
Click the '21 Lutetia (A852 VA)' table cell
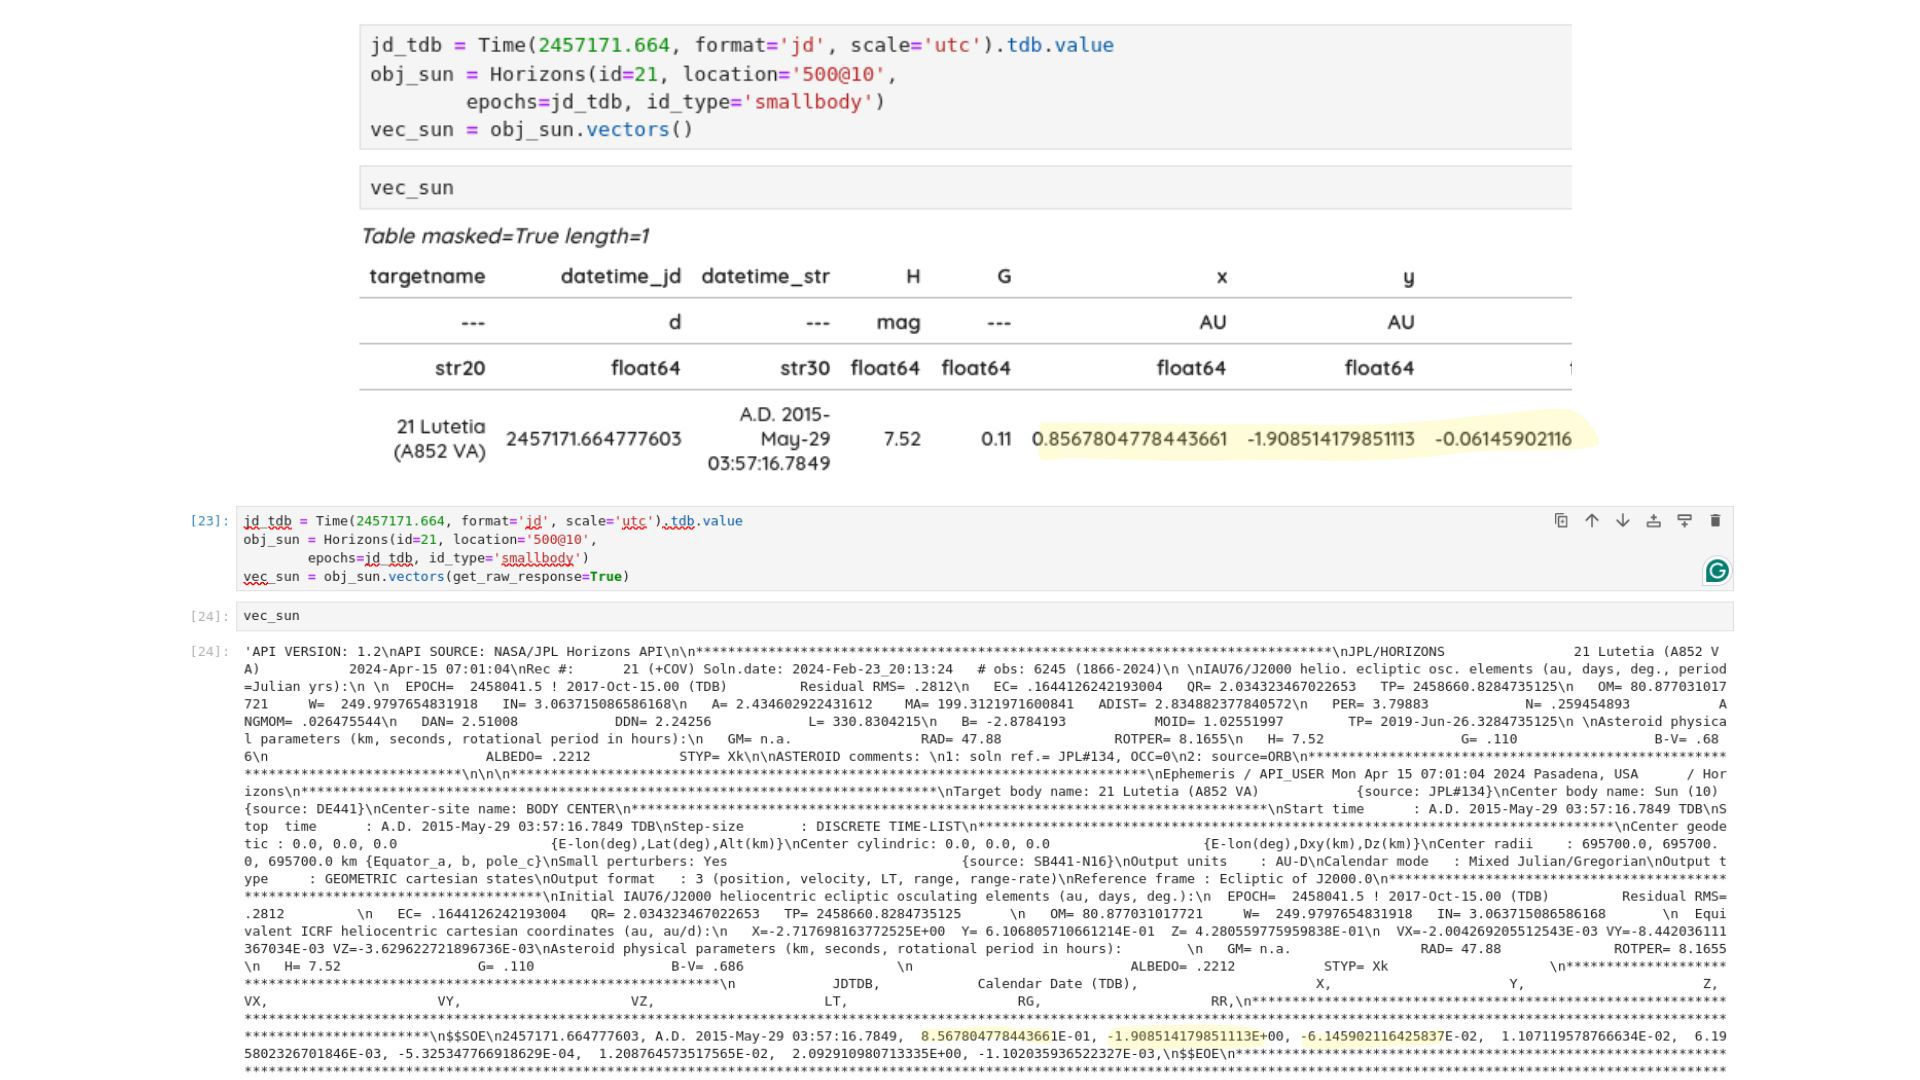pyautogui.click(x=439, y=439)
